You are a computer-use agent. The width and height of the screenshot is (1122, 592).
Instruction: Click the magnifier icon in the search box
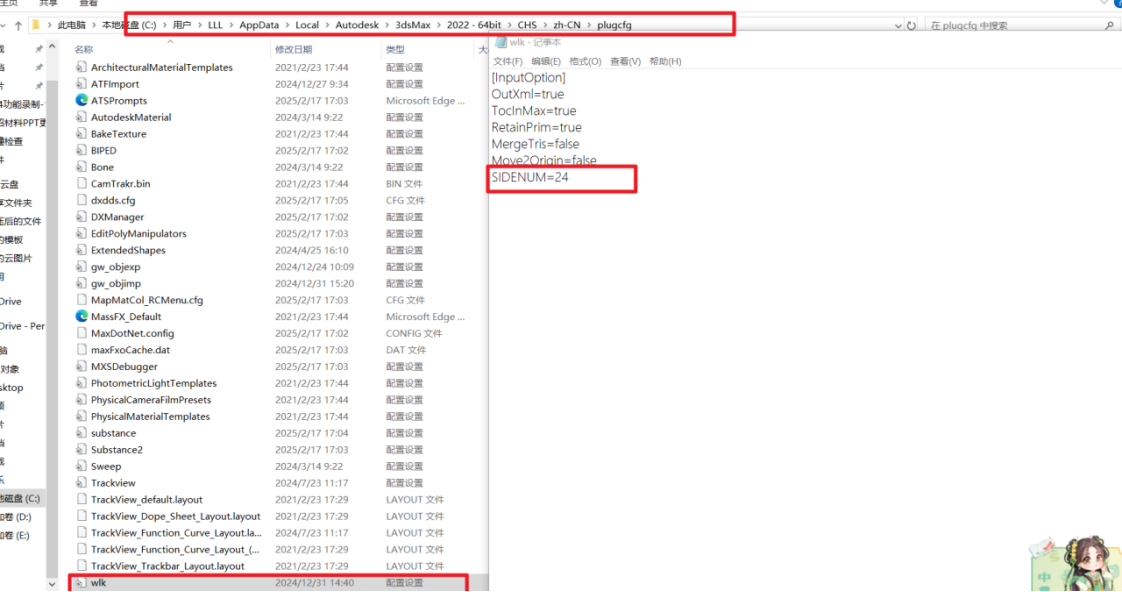pyautogui.click(x=1109, y=25)
